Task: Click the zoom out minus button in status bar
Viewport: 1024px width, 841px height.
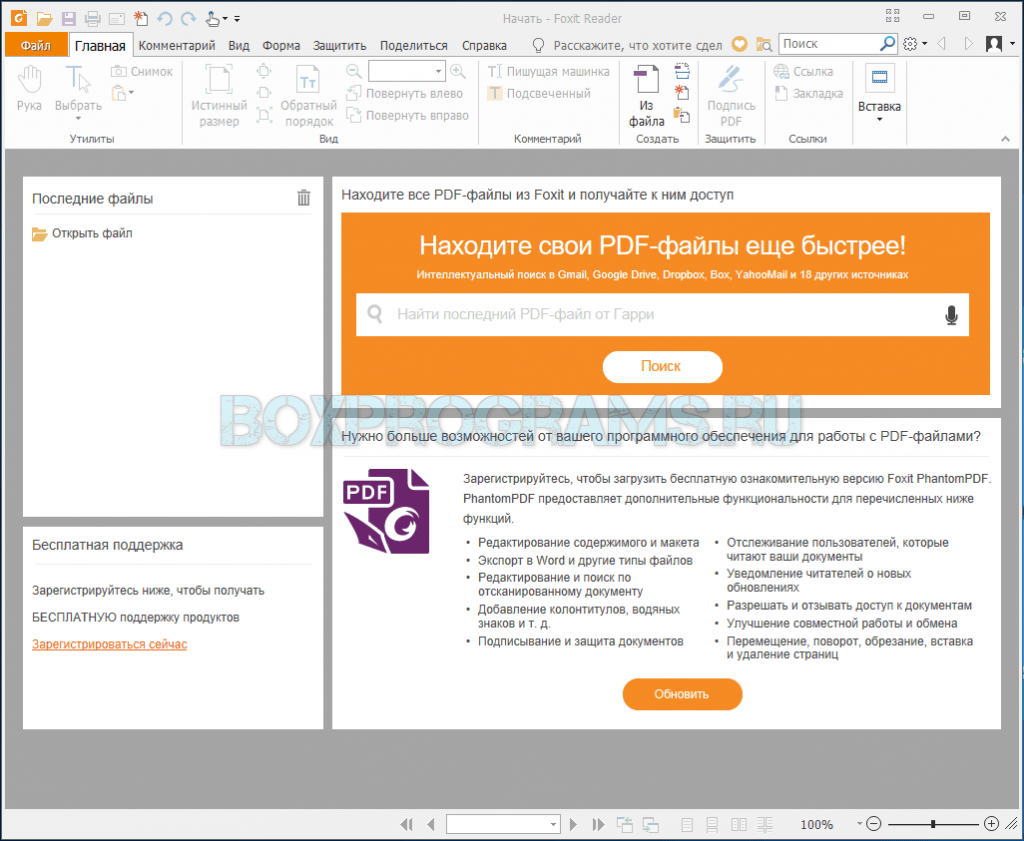Action: (873, 824)
